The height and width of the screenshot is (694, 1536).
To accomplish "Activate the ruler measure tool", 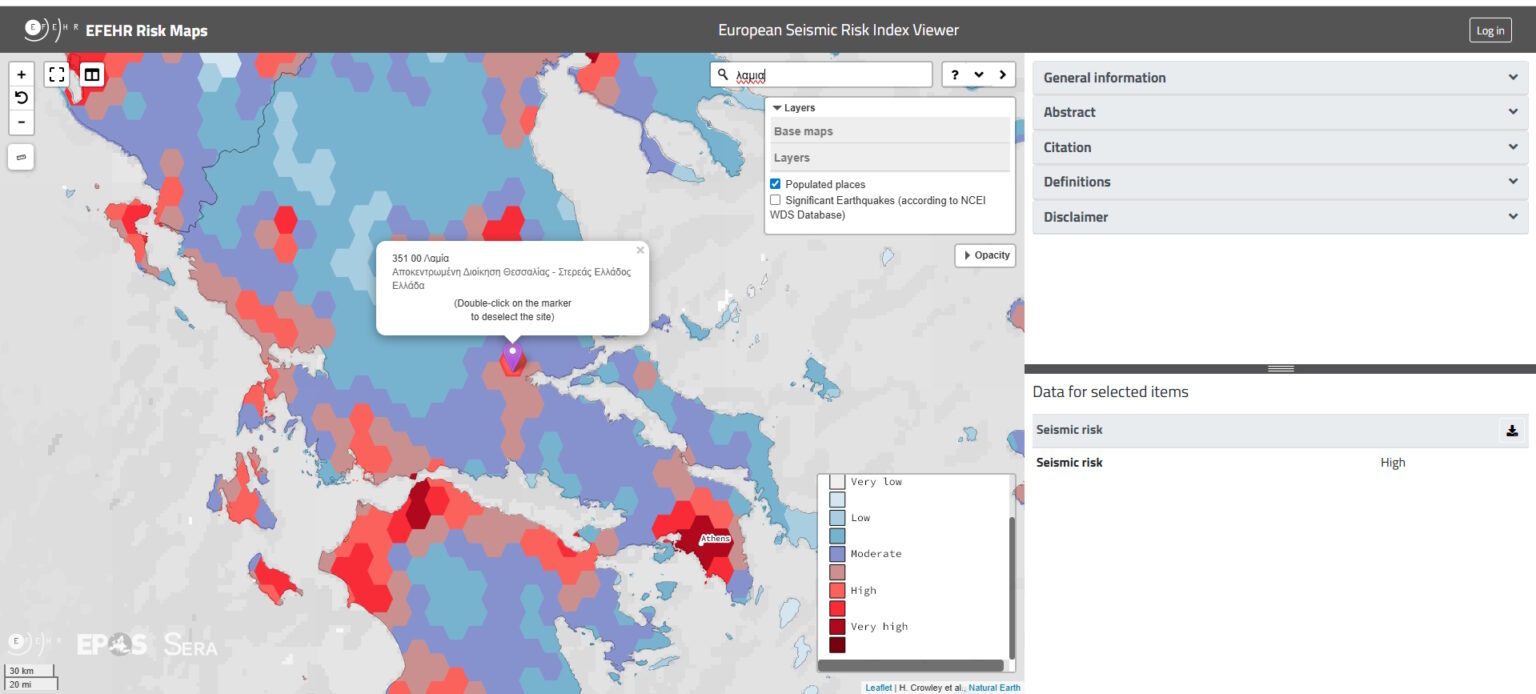I will pos(21,157).
